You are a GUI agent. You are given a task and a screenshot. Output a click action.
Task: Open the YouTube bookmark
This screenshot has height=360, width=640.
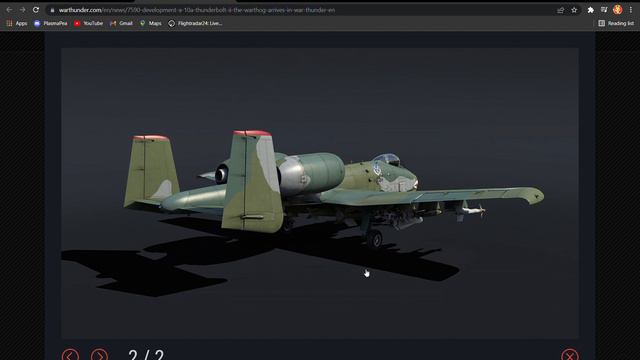coord(89,24)
